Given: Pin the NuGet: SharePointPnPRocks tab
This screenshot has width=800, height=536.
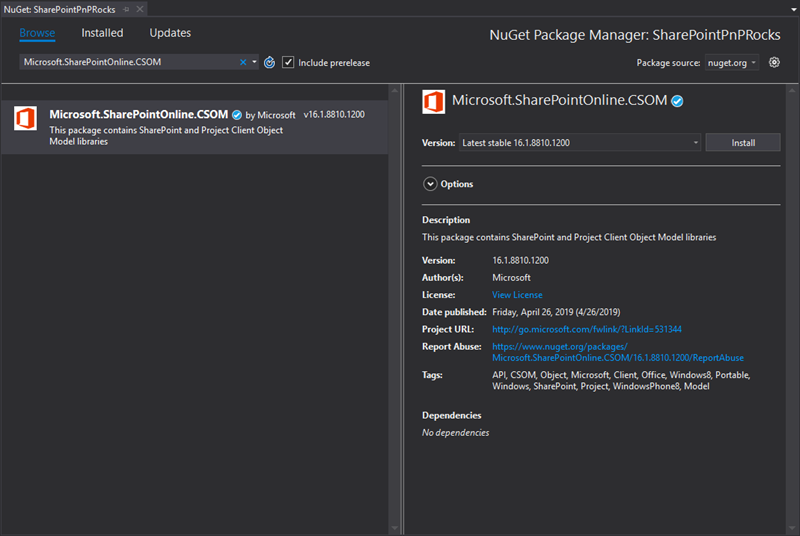Looking at the screenshot, I should click(126, 9).
